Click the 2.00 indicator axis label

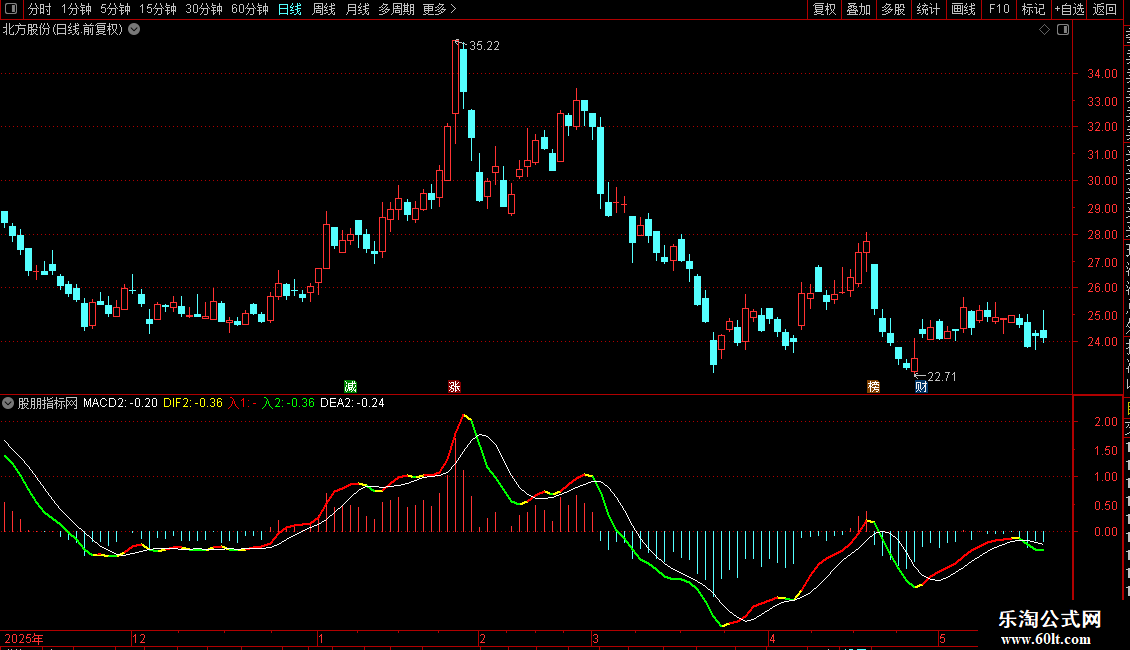[1105, 422]
